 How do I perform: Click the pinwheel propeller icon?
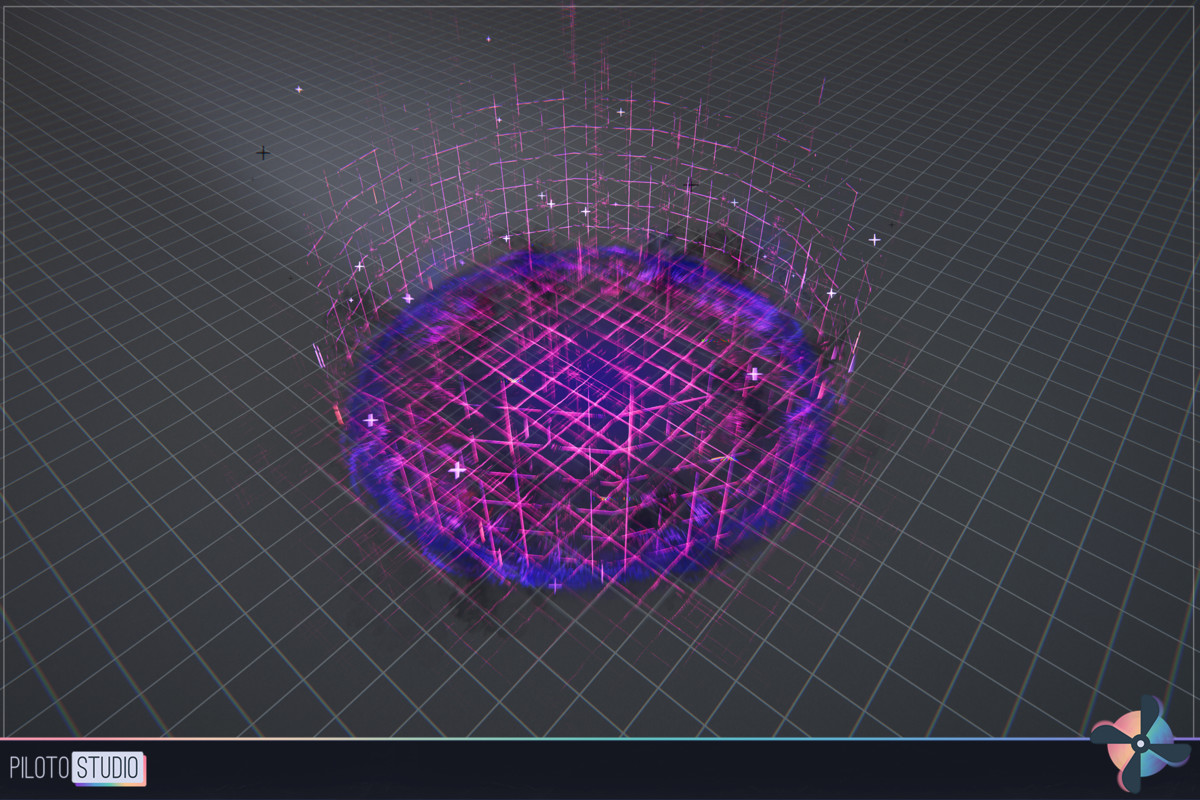click(x=1140, y=744)
